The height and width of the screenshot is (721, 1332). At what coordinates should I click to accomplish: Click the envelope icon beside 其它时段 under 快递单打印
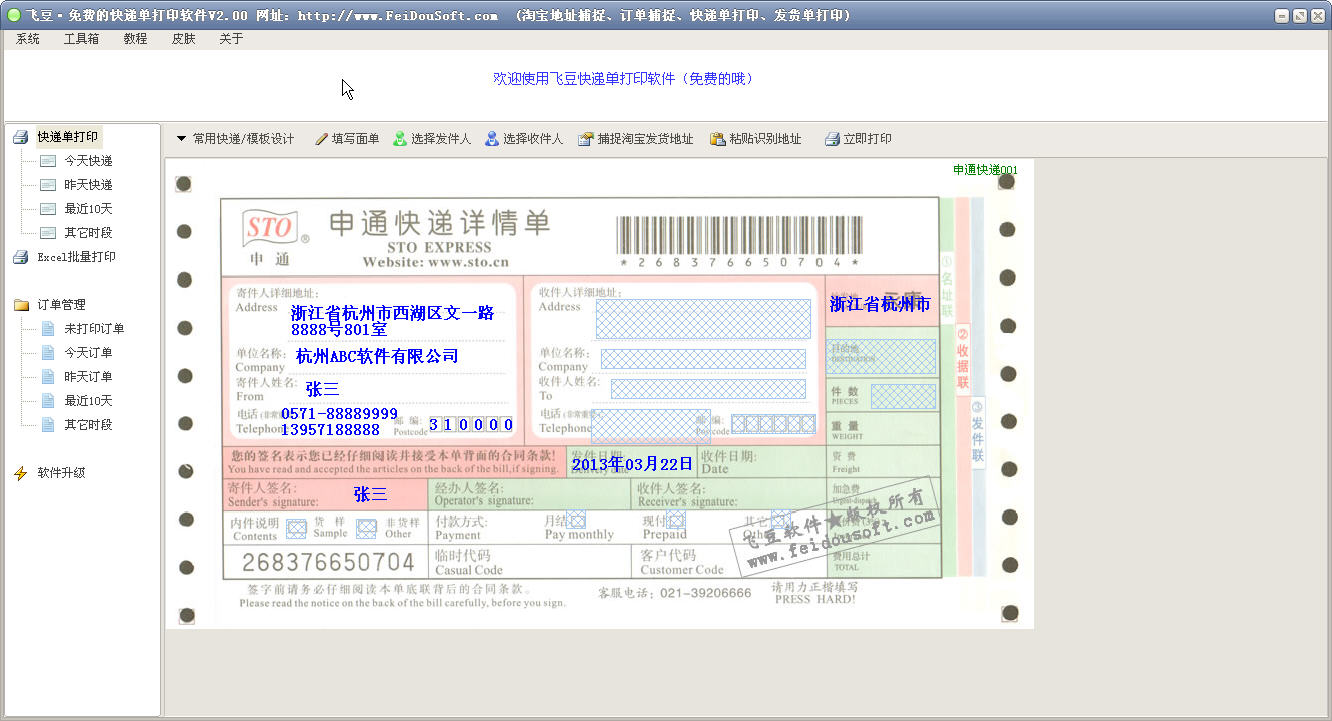coord(48,233)
